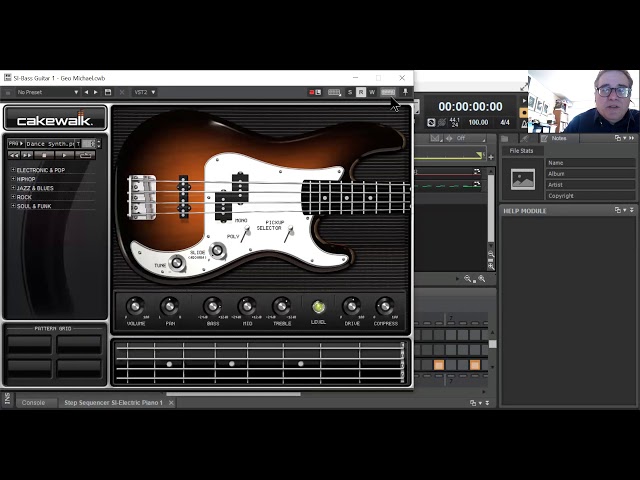Screen dimensions: 640x480
Task: Close the Step Sequencer tab
Action: click(171, 403)
